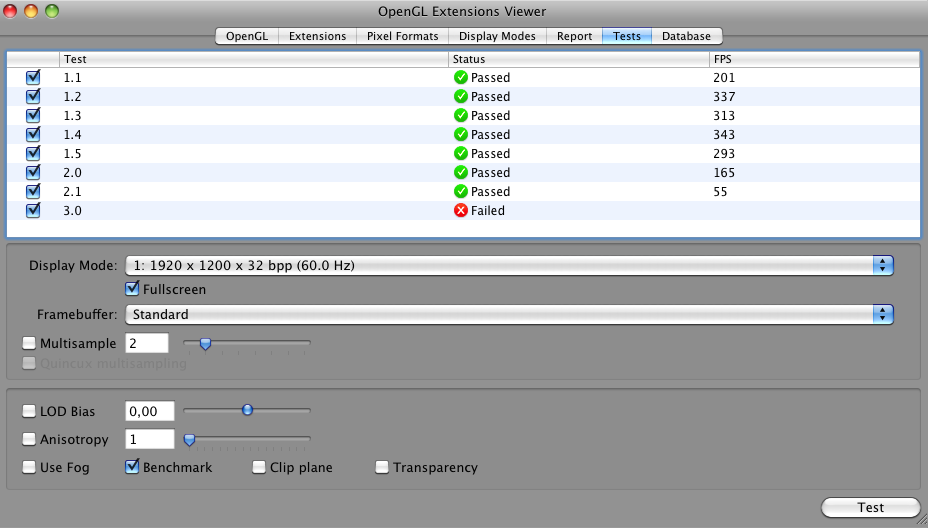Viewport: 928px width, 528px height.
Task: Uncheck the test 2.1 checkbox
Action: [x=33, y=191]
